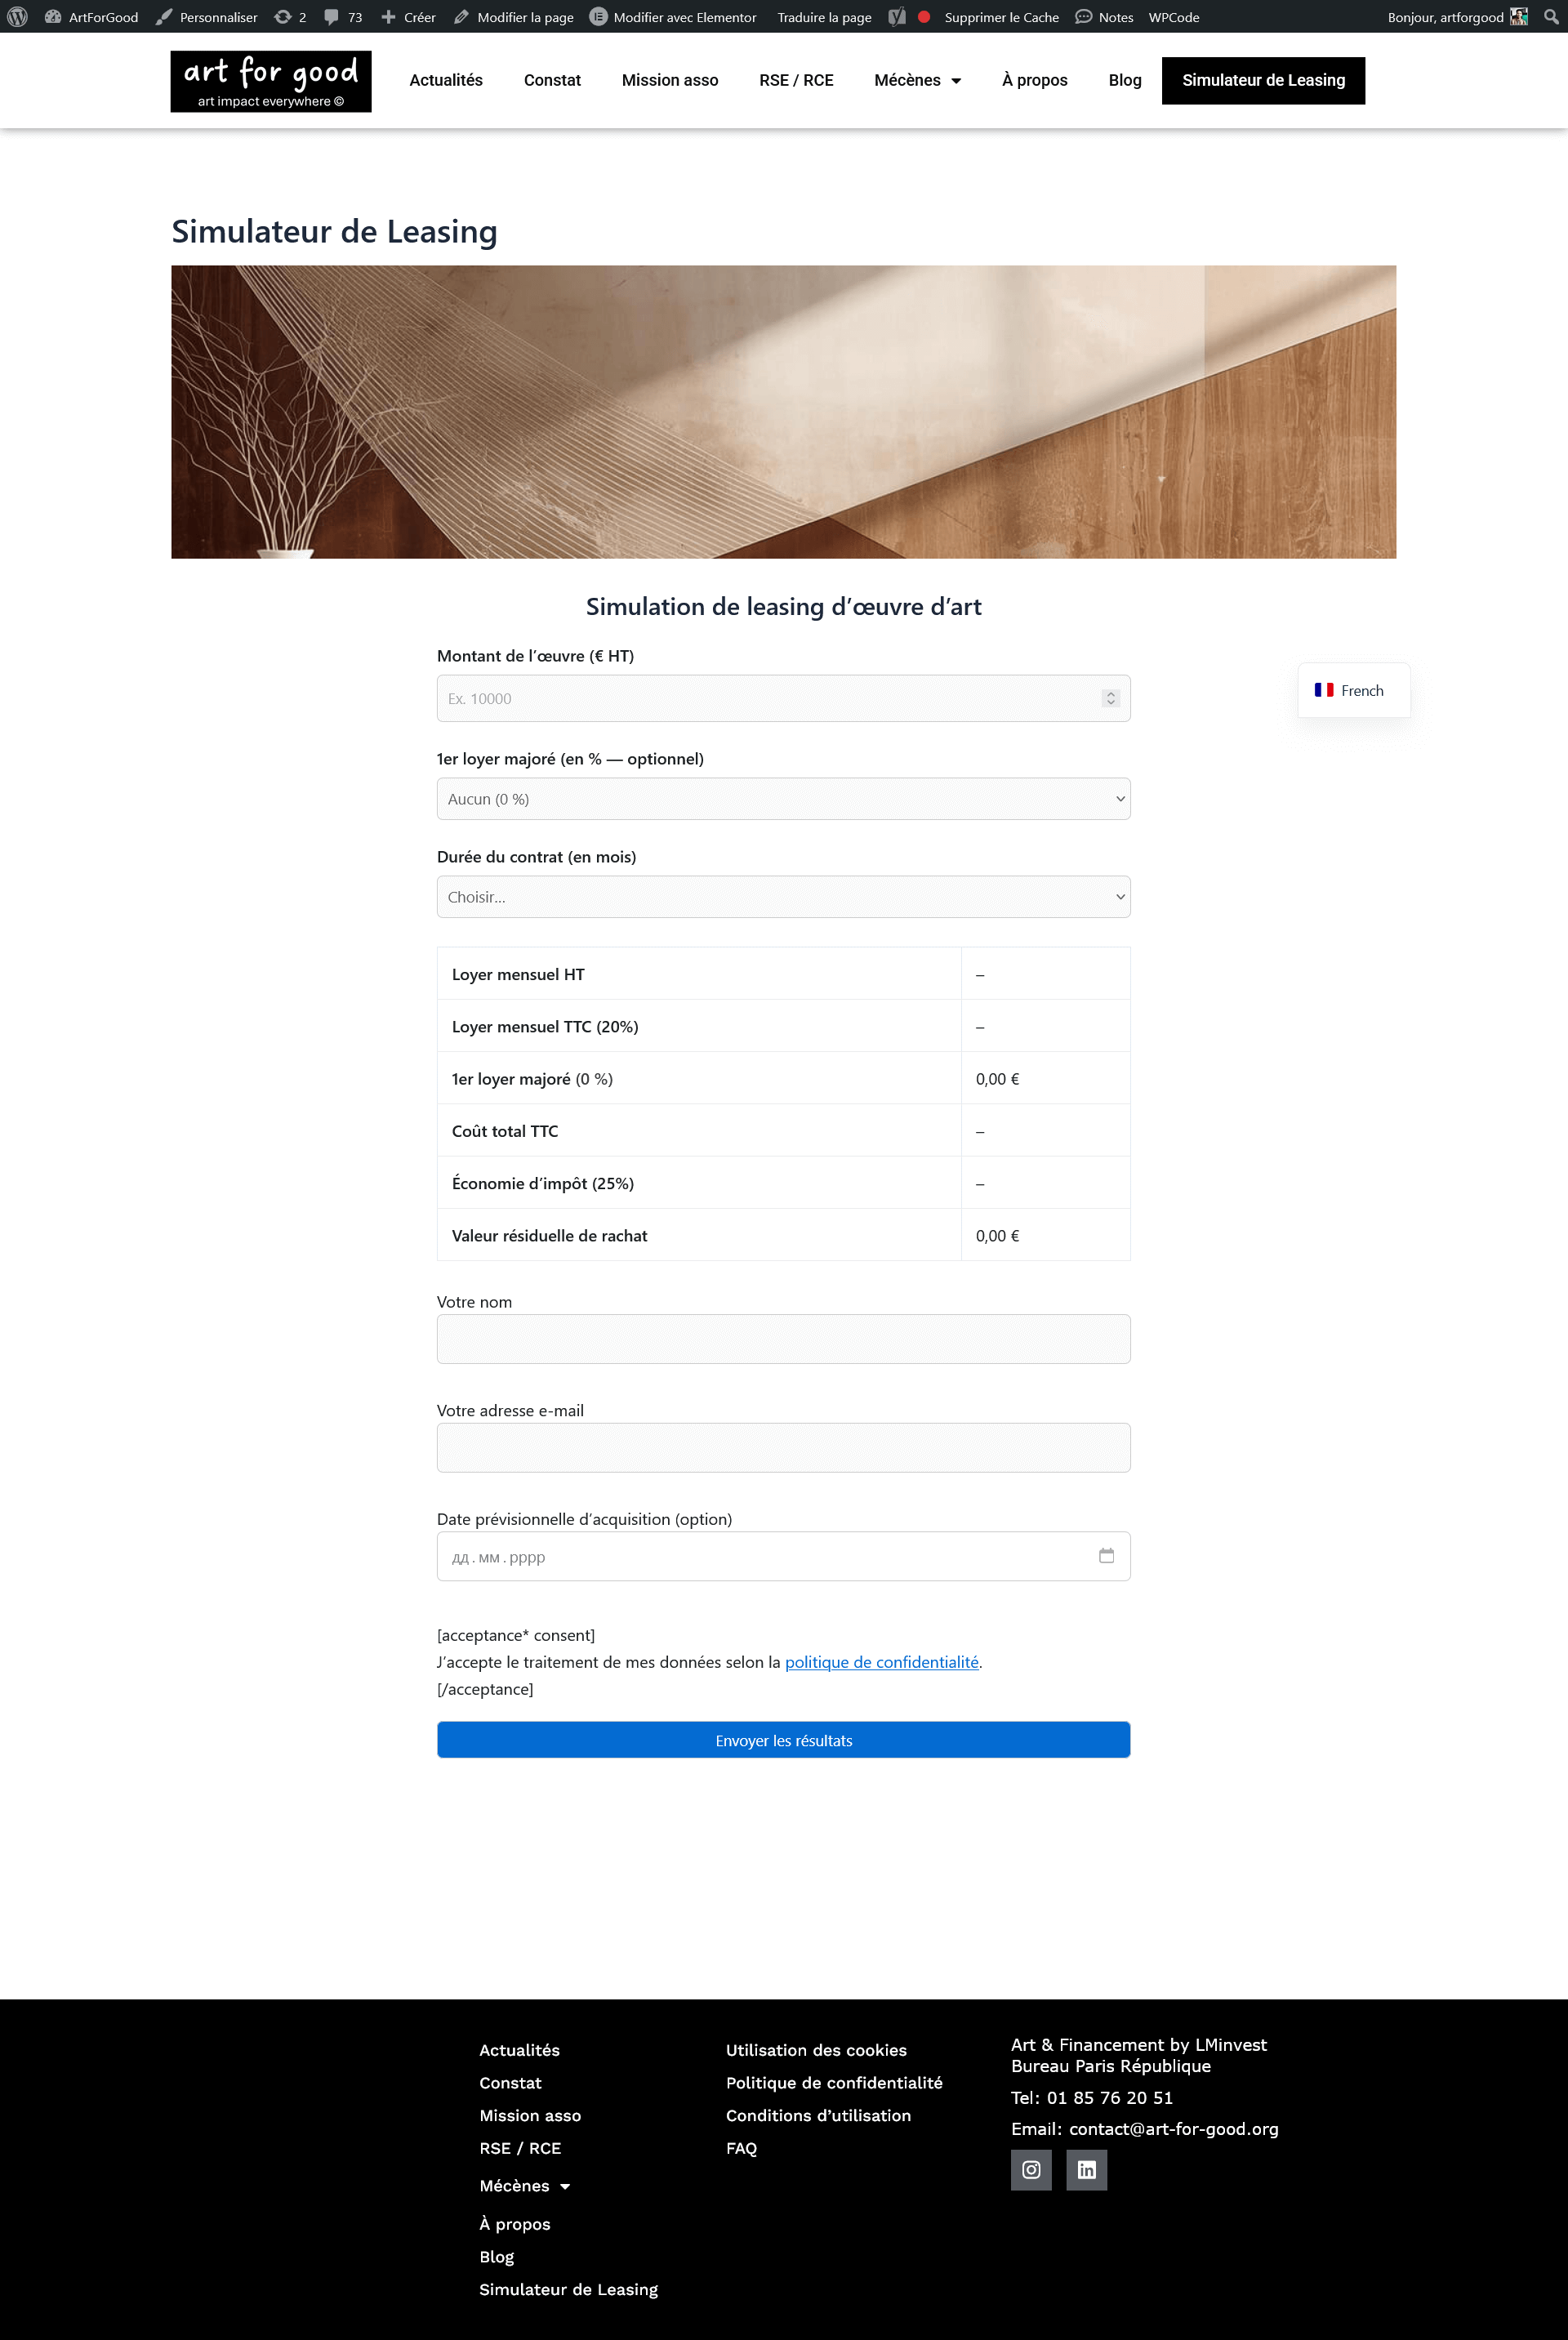Click the updates icon showing 2 updates

[x=283, y=16]
